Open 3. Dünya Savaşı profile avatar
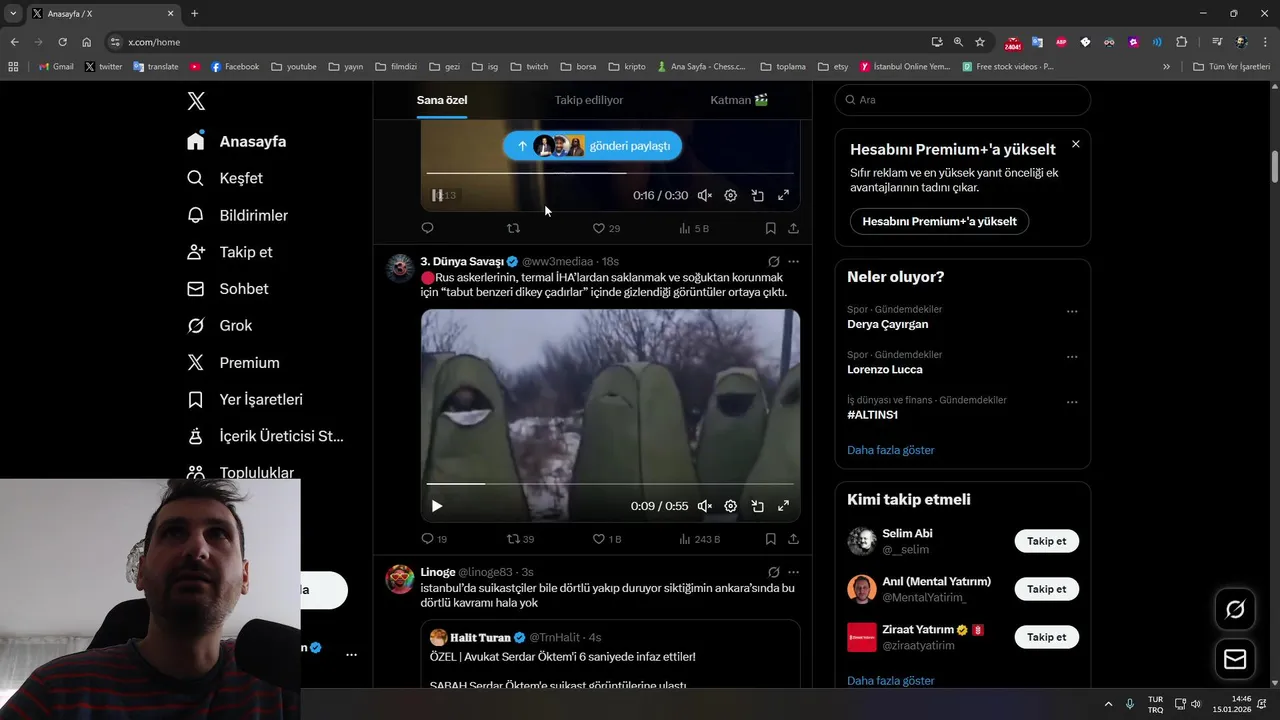The height and width of the screenshot is (720, 1280). [400, 268]
